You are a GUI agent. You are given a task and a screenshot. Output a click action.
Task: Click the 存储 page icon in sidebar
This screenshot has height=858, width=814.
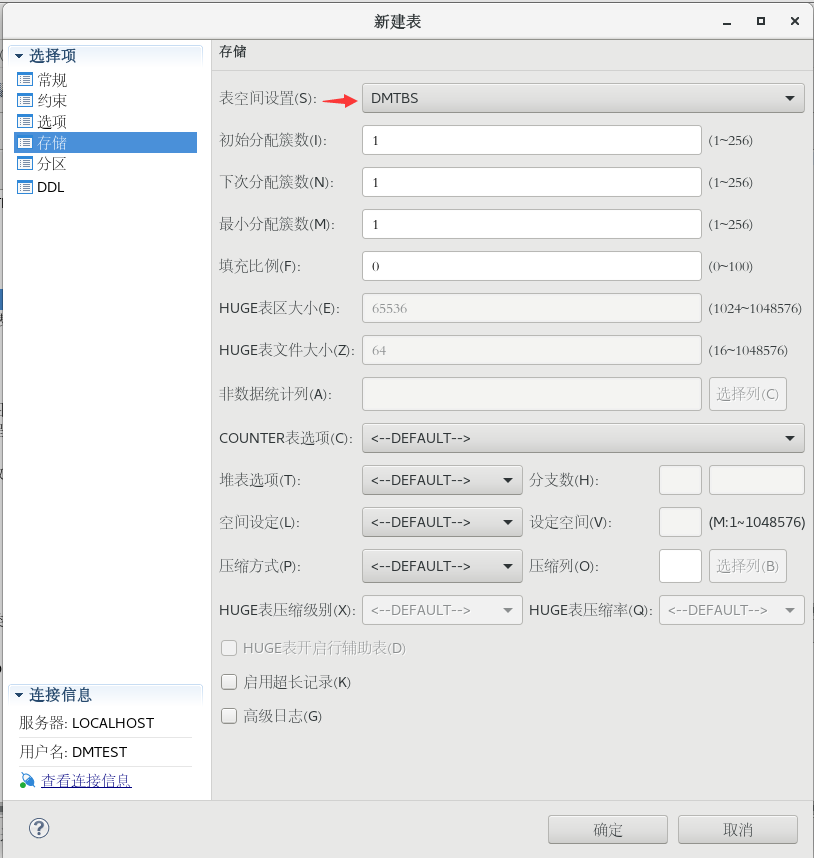(x=25, y=143)
